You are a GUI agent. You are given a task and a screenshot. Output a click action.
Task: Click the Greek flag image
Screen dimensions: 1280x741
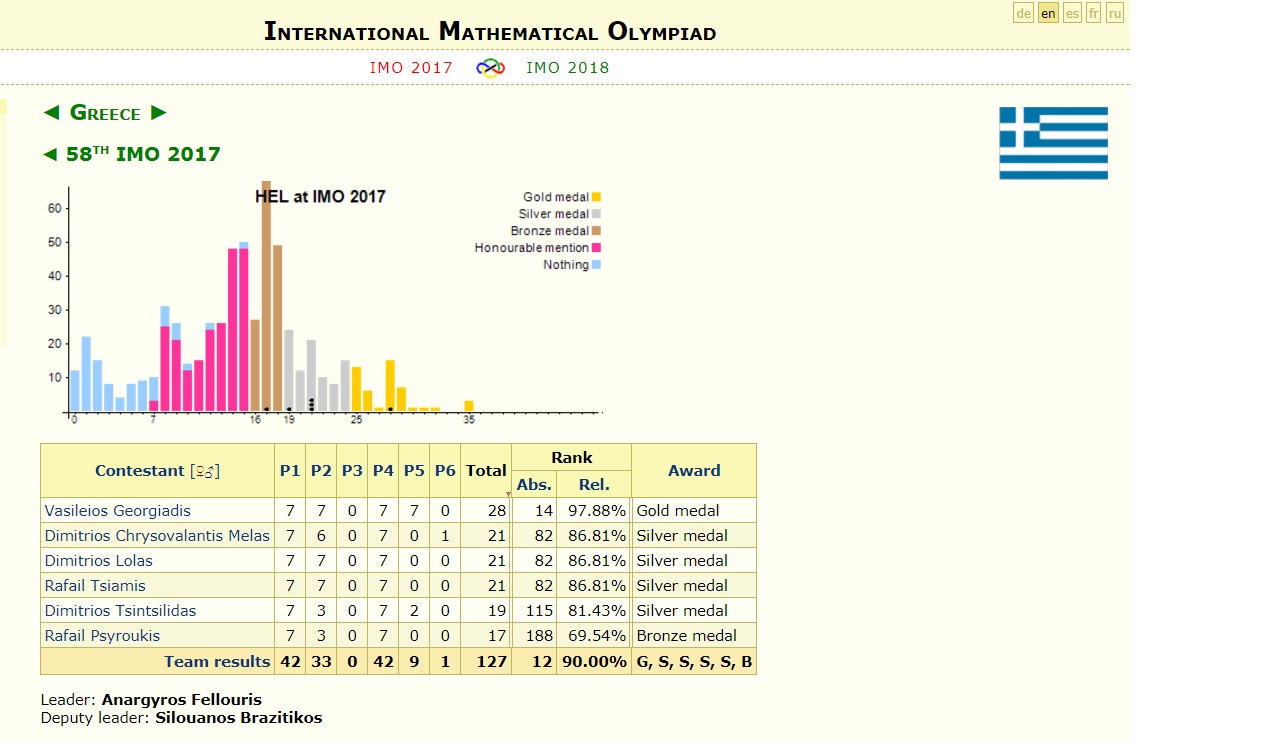(1053, 143)
